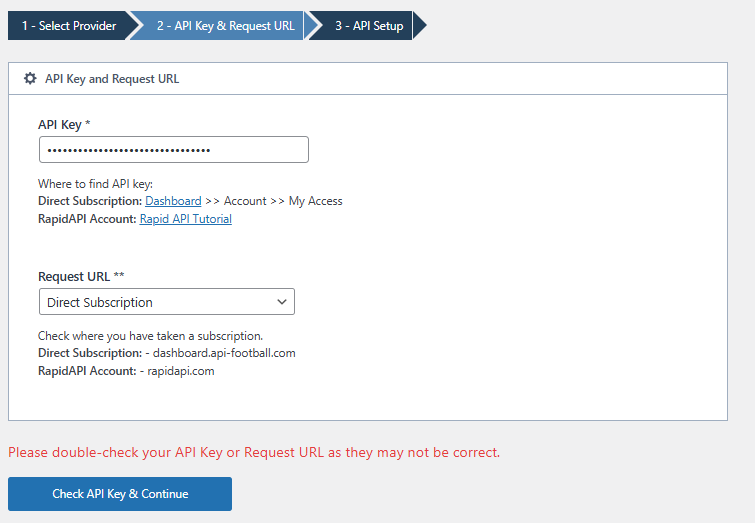Screen dimensions: 755x523
Task: Click the gear icon in panel header
Action: [x=30, y=78]
